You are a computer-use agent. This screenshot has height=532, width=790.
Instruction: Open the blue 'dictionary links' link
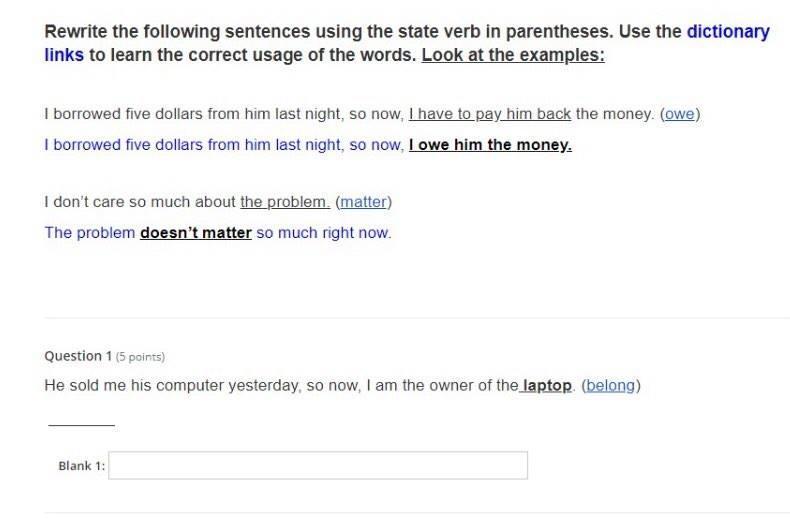point(727,31)
